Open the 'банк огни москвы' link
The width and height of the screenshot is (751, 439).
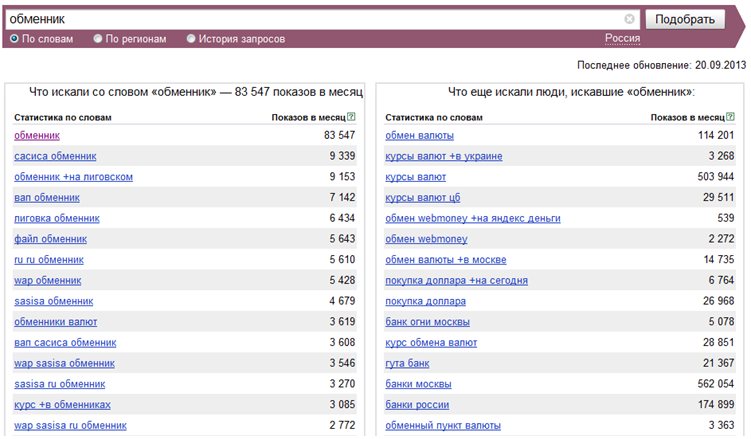[x=427, y=322]
